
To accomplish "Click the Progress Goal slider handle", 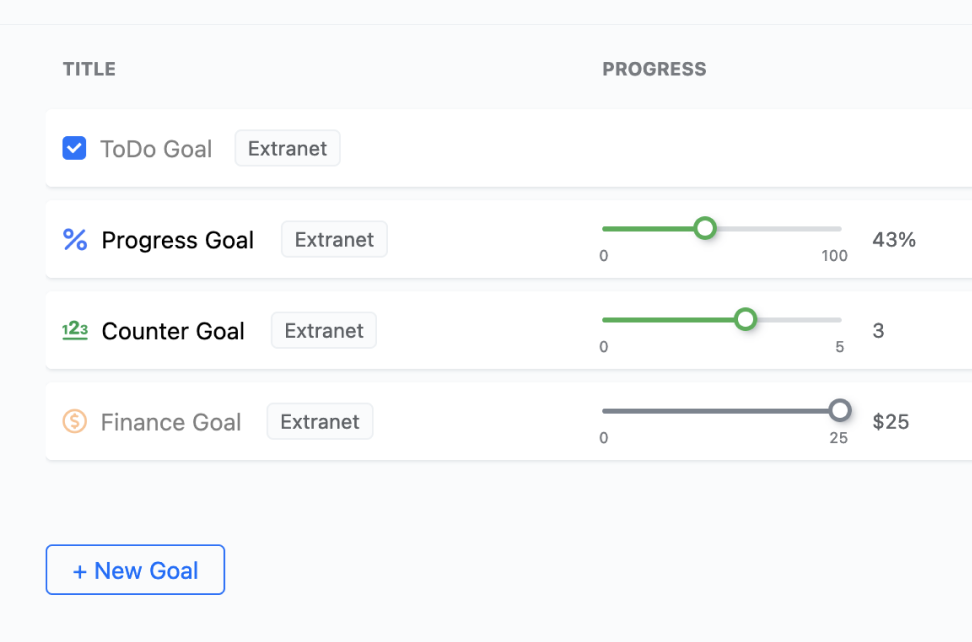I will tap(705, 228).
